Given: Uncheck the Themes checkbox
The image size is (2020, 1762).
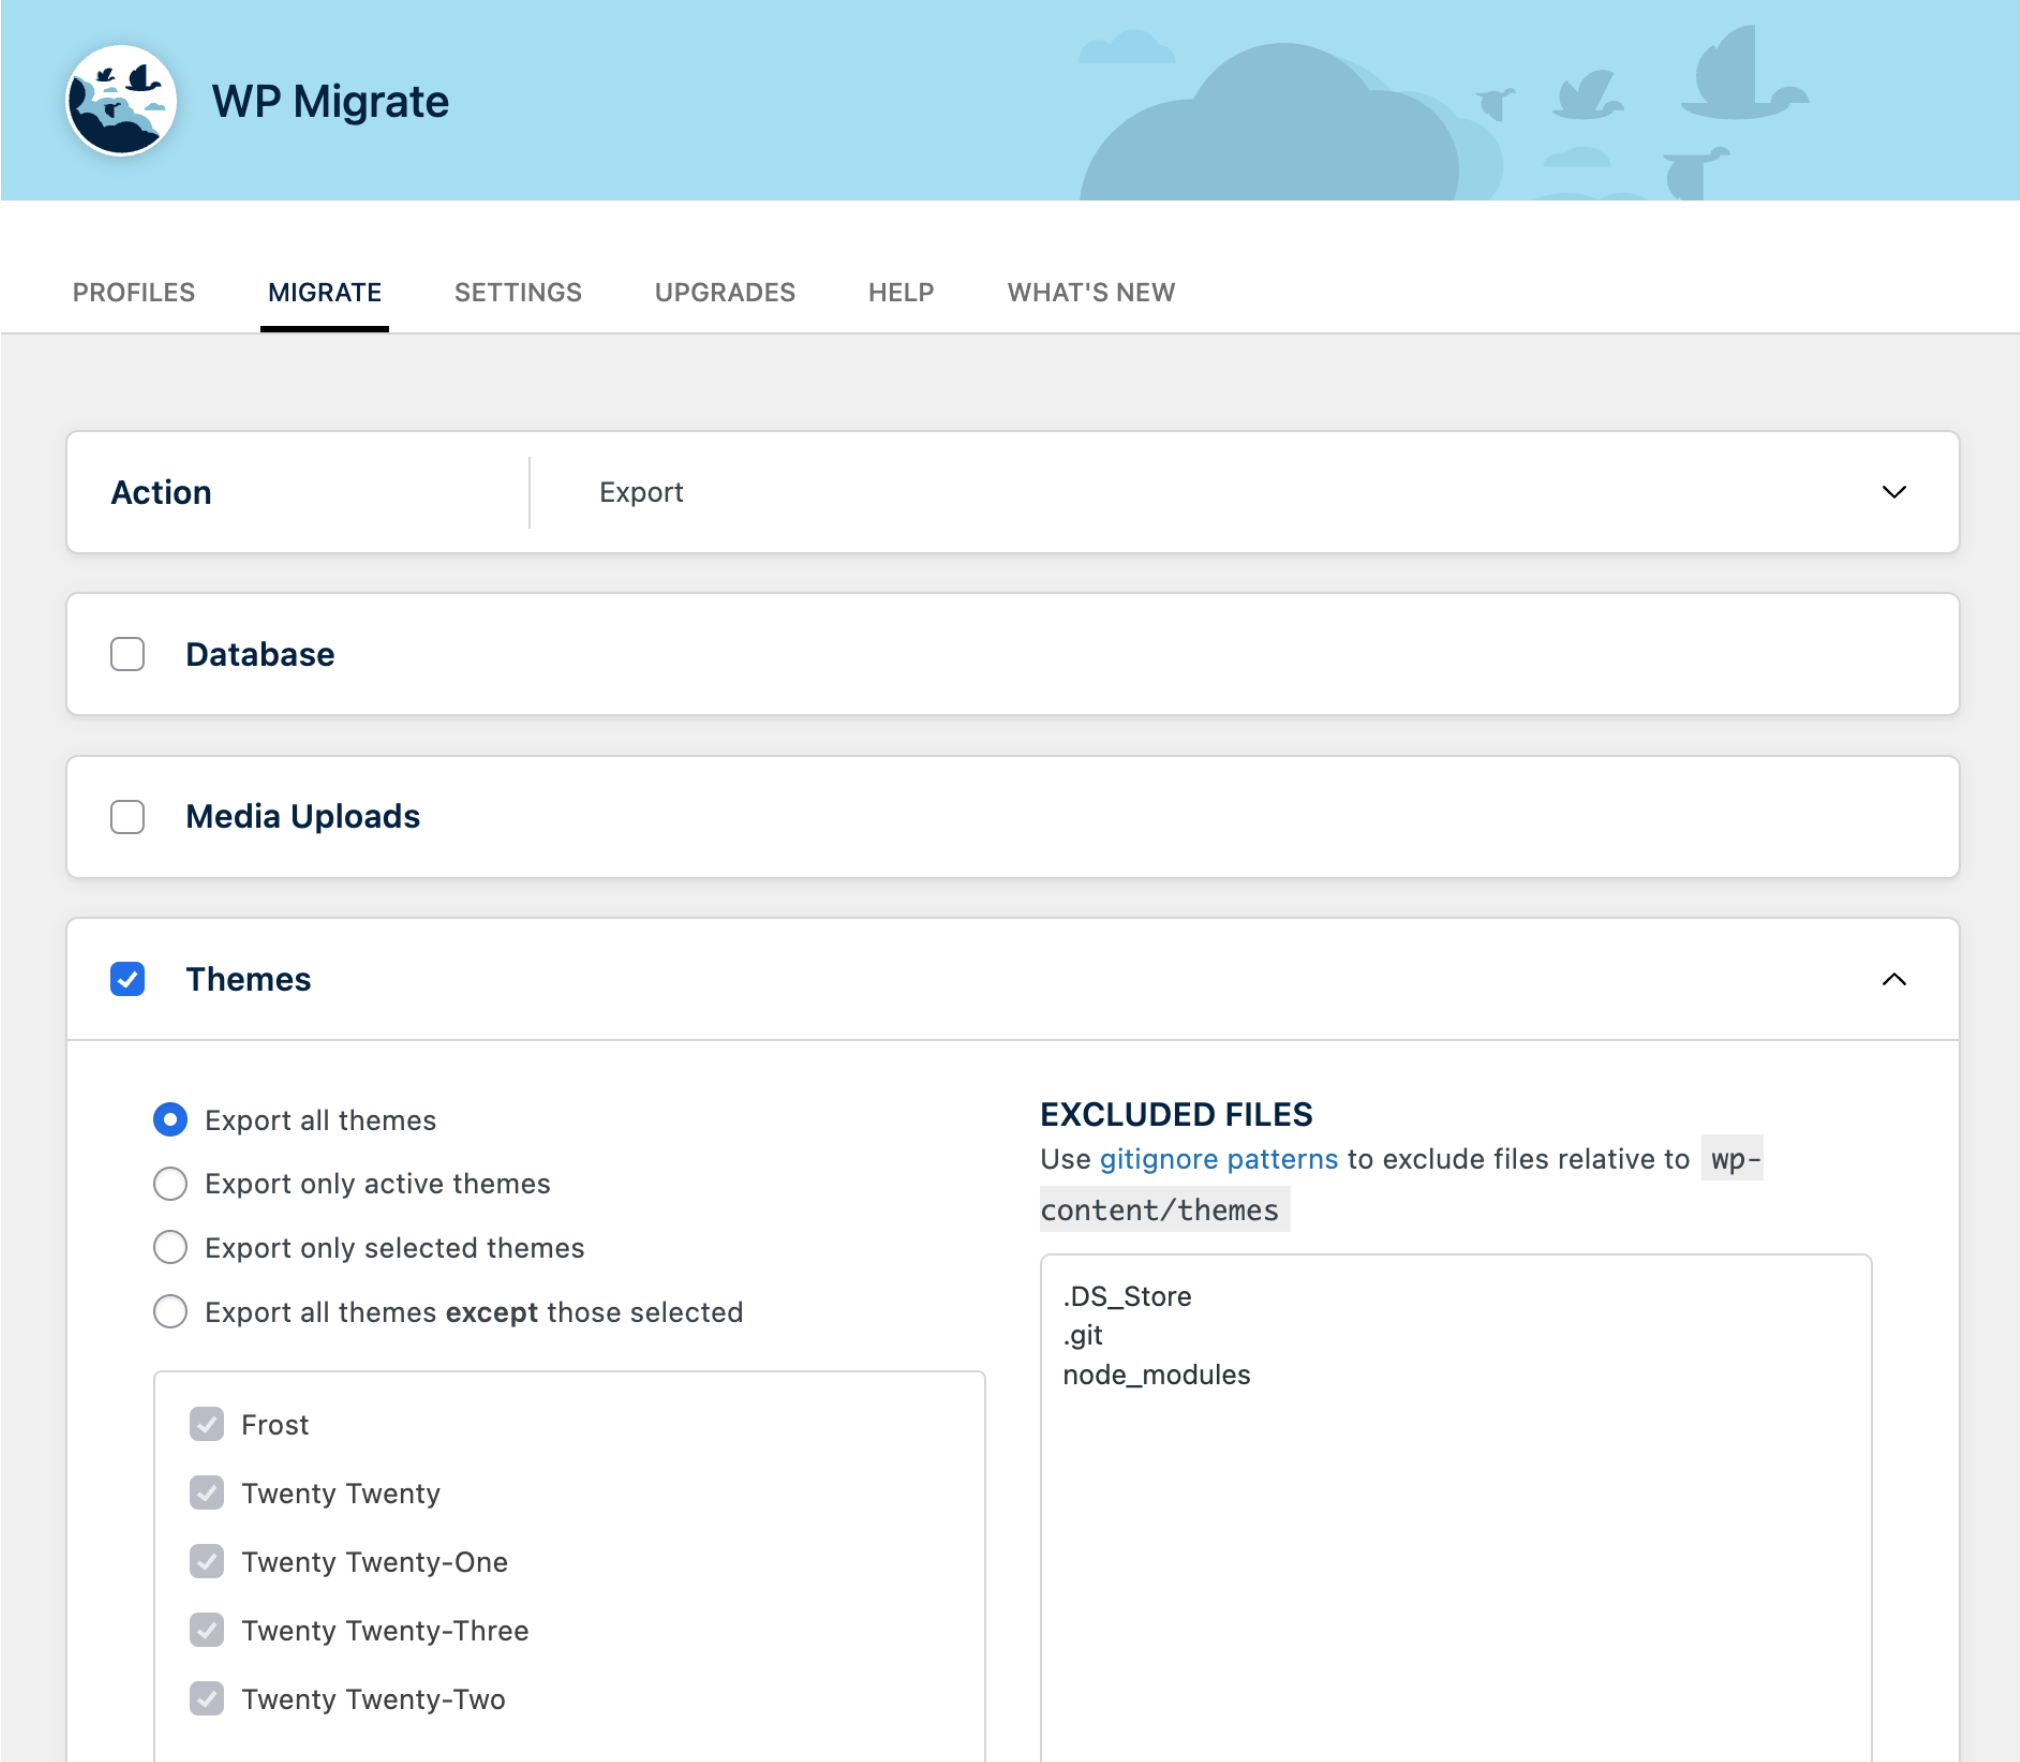Looking at the screenshot, I should (127, 979).
